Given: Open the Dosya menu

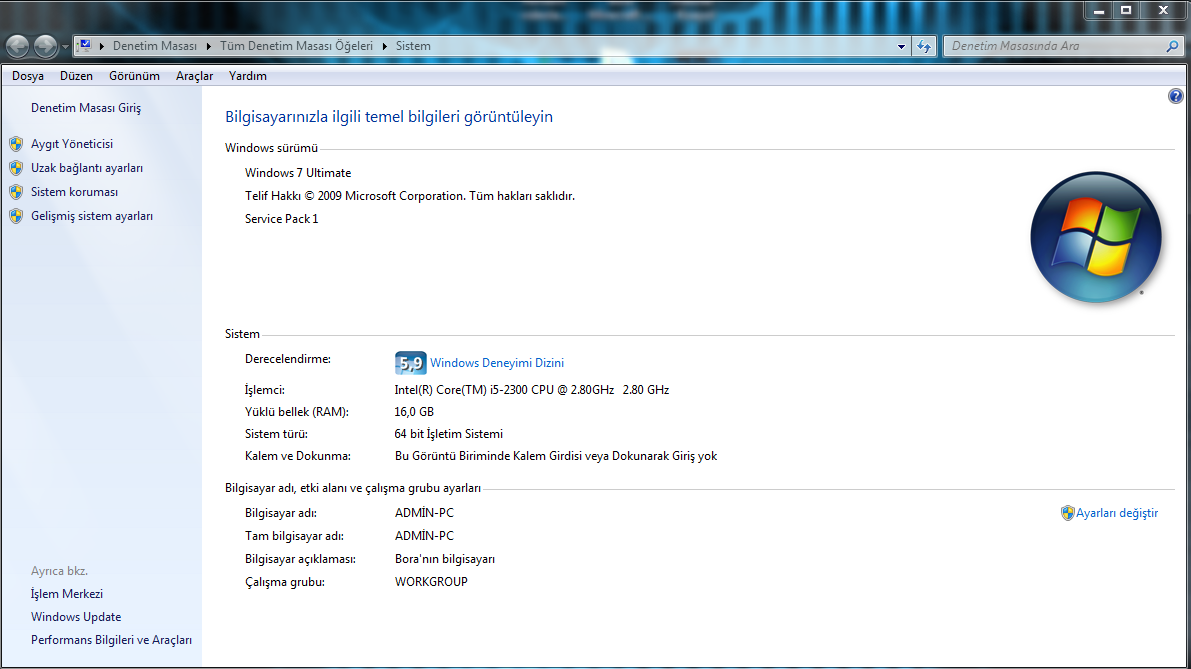Looking at the screenshot, I should [x=28, y=76].
